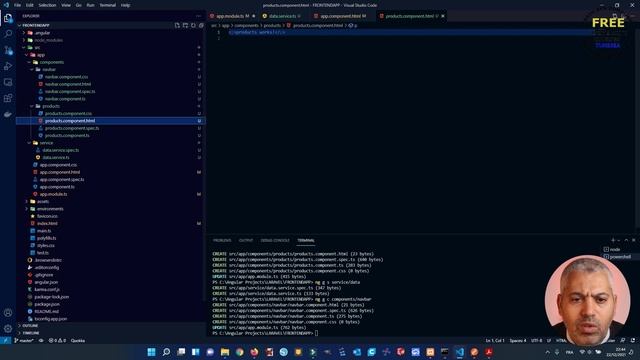This screenshot has width=640, height=360.
Task: Open Chrome from the taskbar
Action: coord(240,352)
